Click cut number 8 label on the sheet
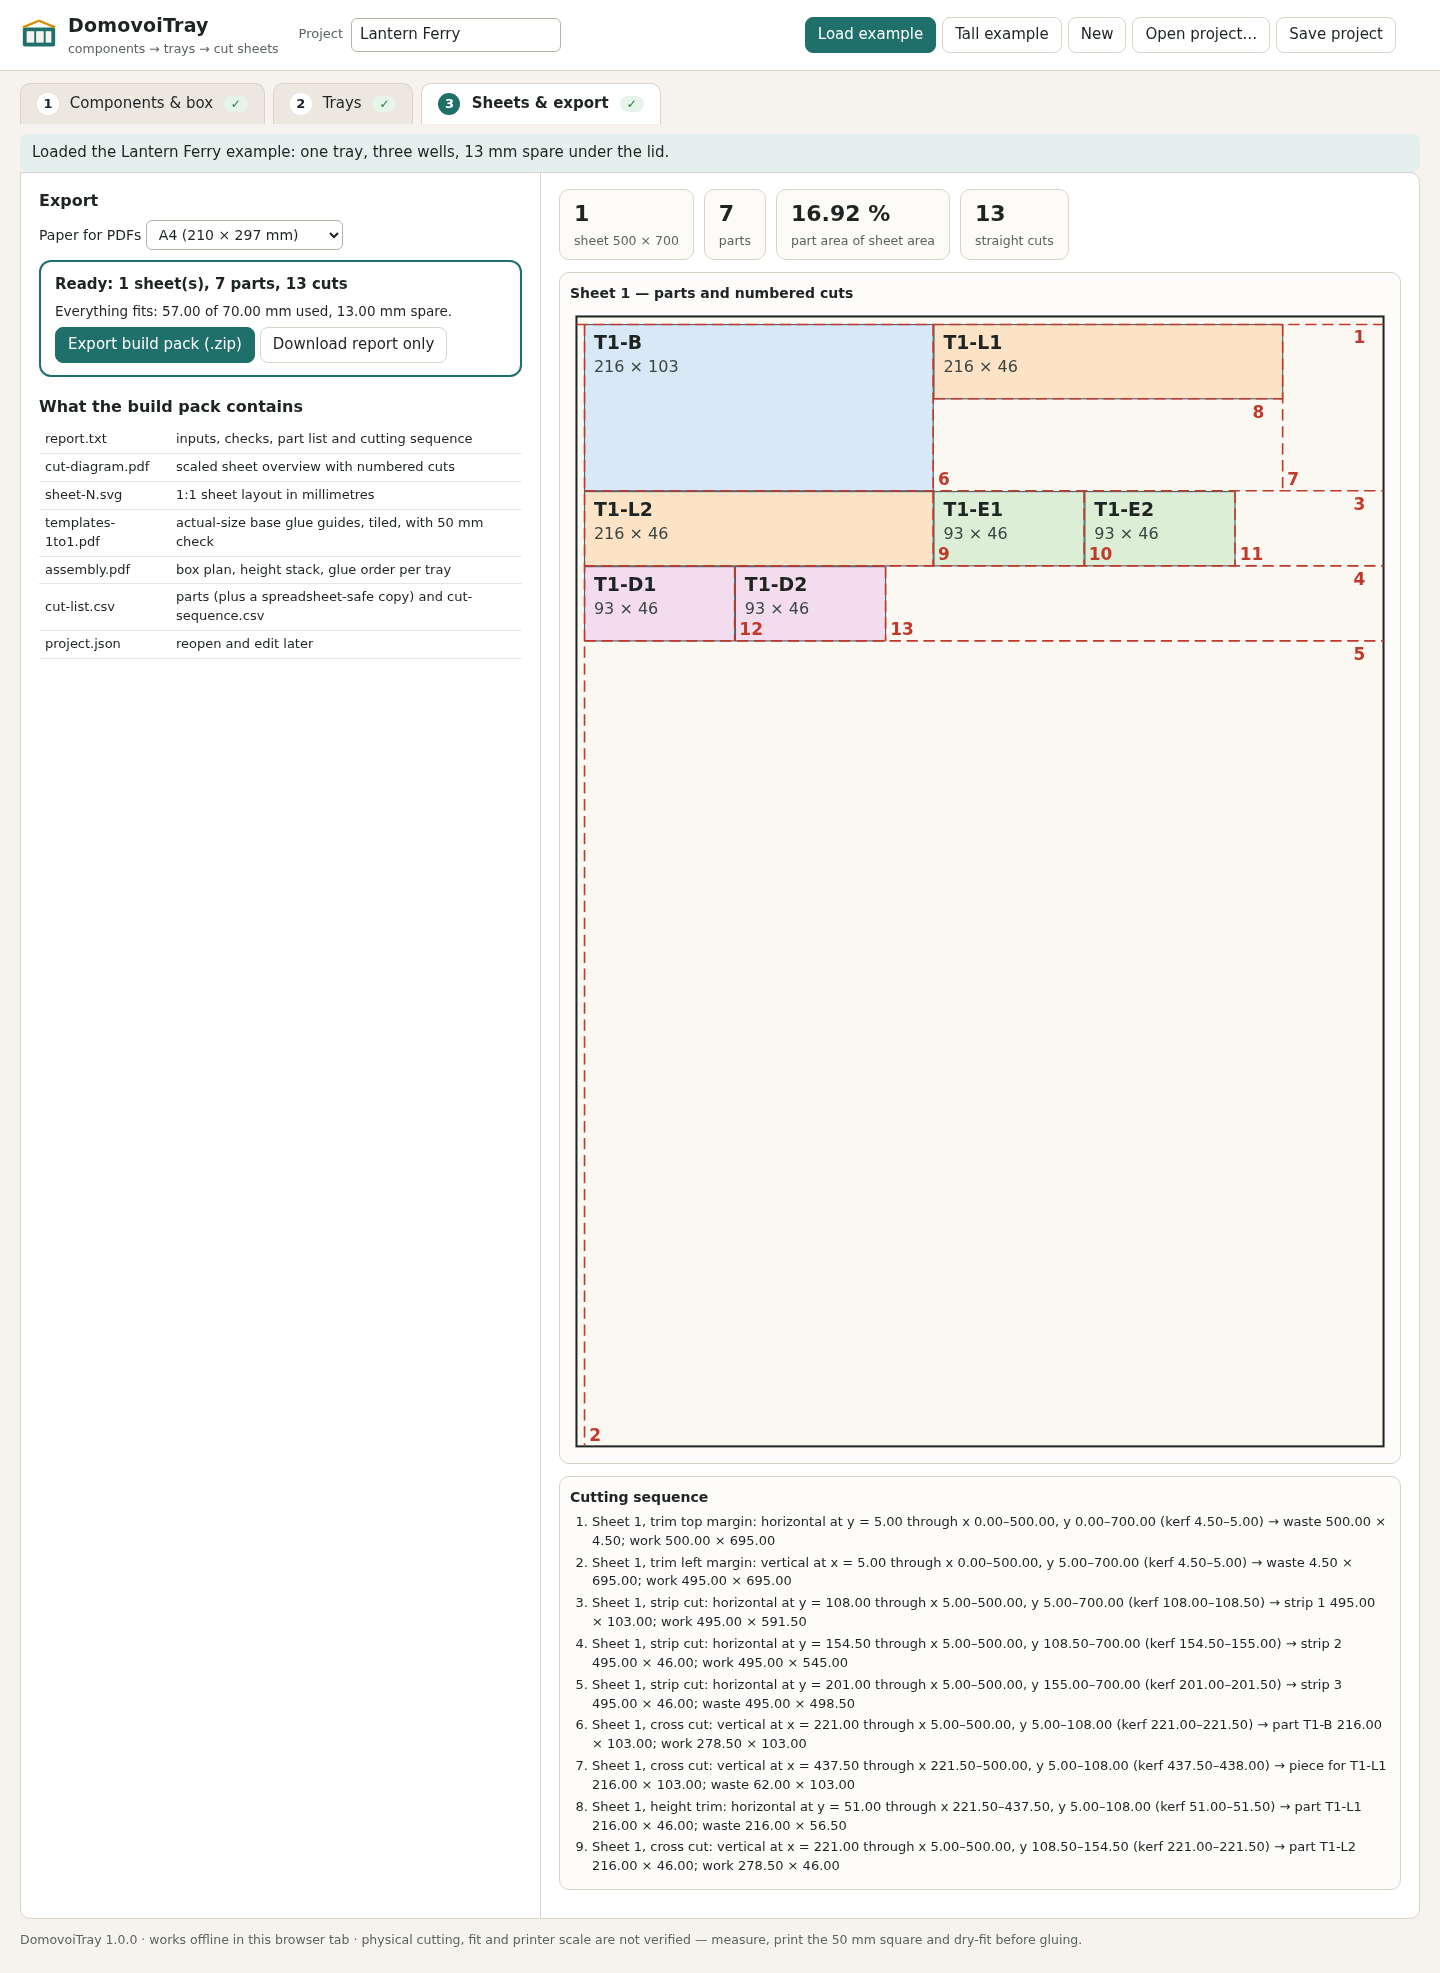Screen dimensions: 1440x1973 click(x=1258, y=412)
